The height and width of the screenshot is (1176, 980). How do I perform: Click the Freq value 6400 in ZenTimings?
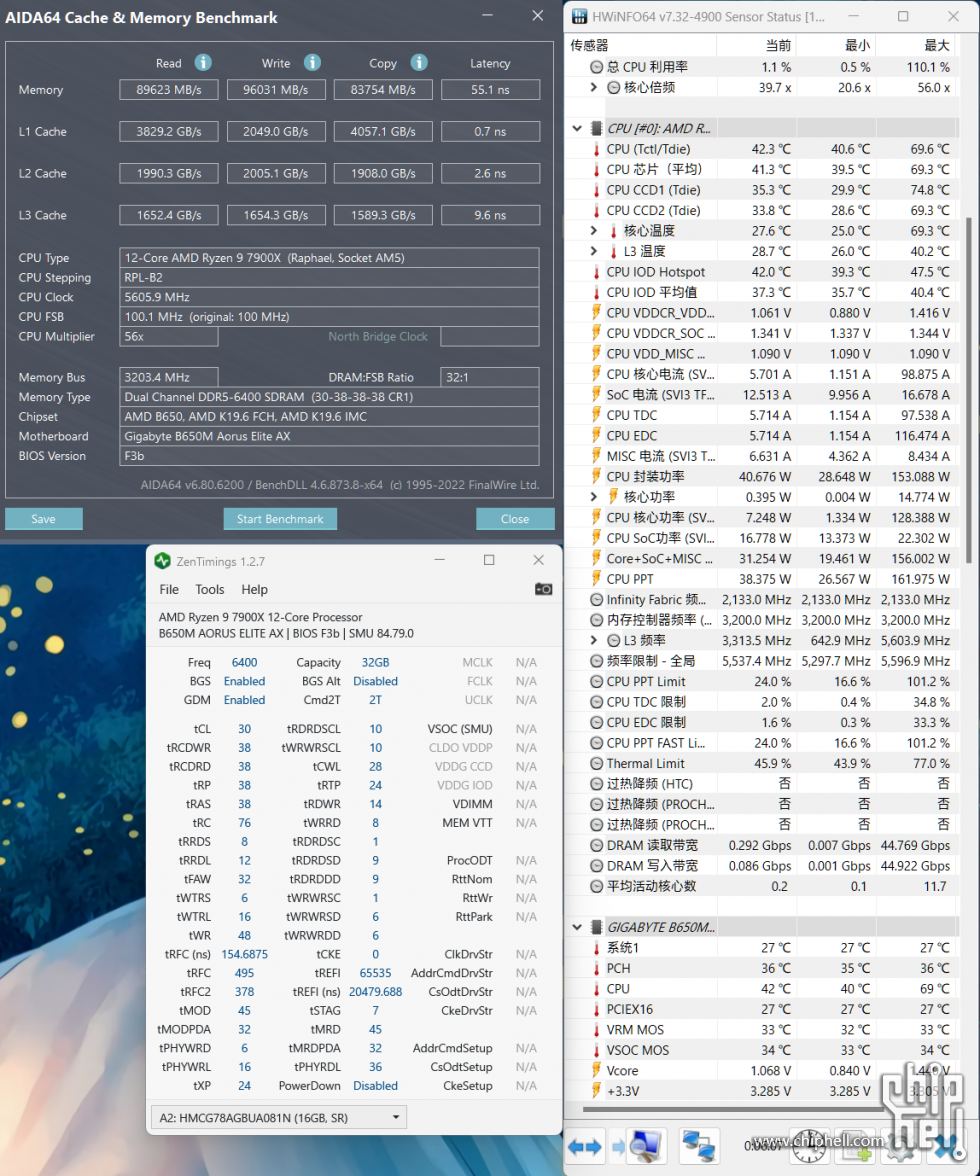244,662
